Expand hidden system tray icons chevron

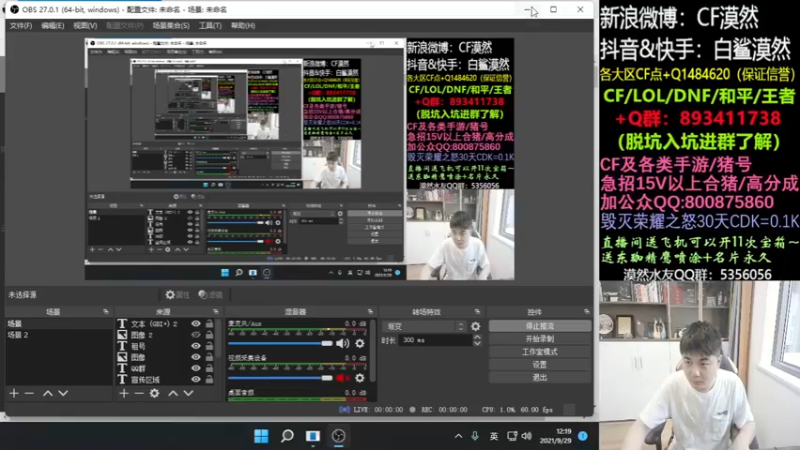(458, 436)
